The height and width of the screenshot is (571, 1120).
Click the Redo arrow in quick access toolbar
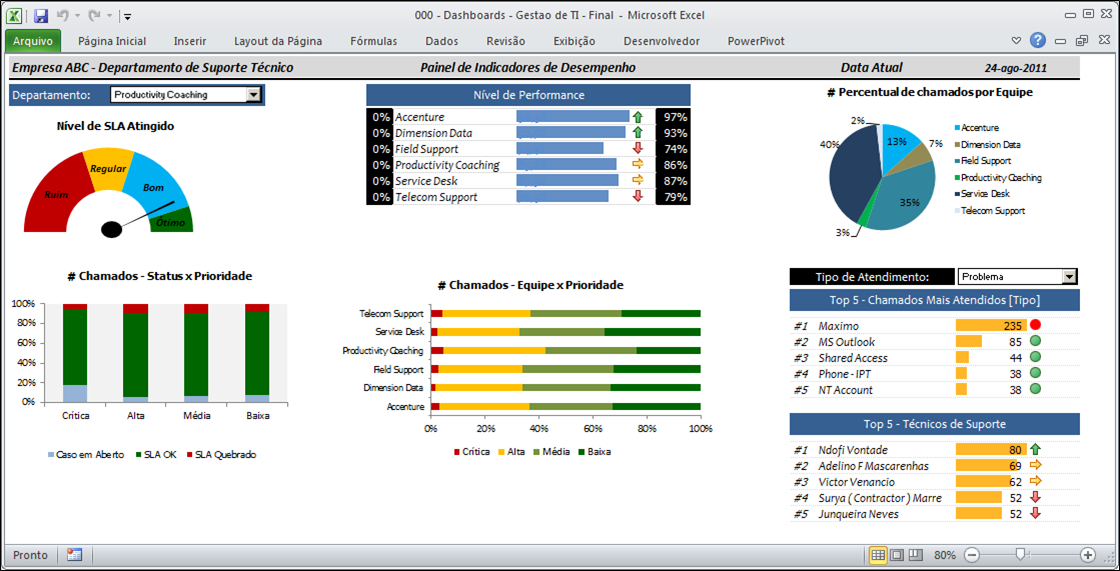[94, 15]
